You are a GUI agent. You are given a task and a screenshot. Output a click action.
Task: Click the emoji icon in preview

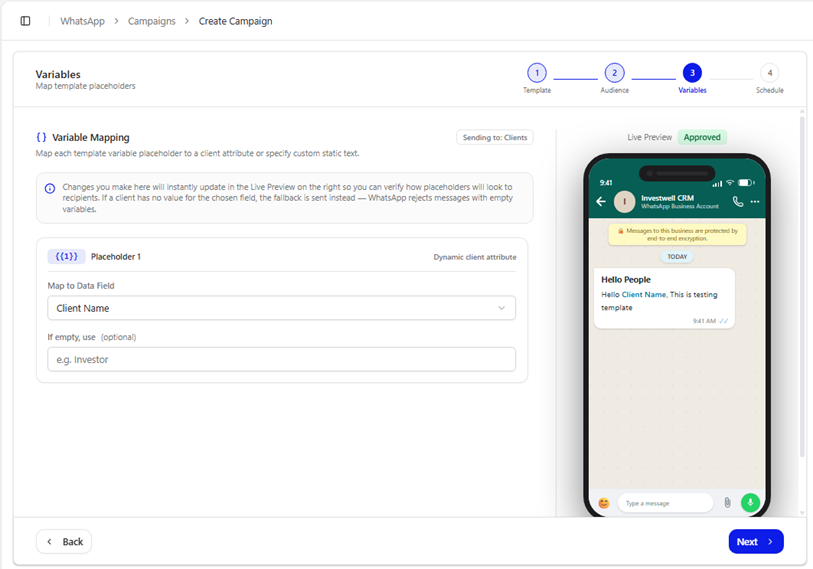tap(604, 503)
